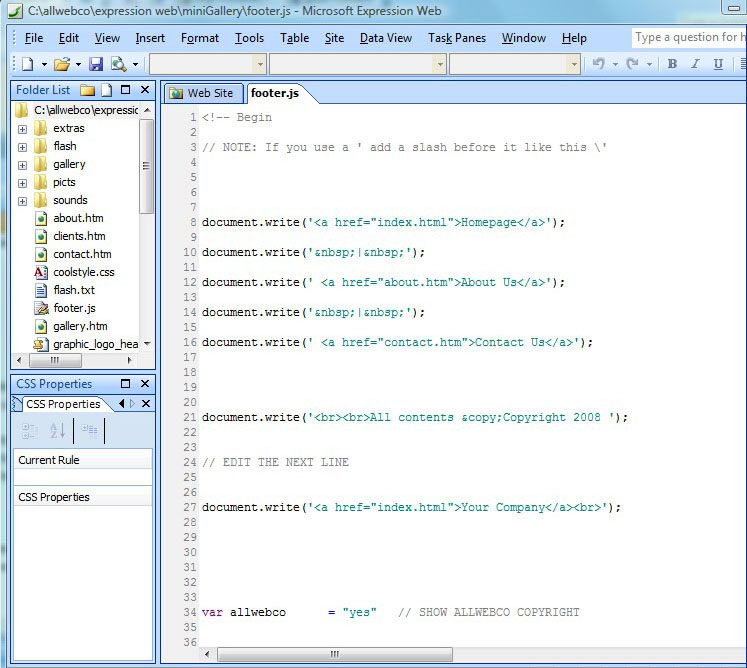Click Folder List scroll up arrow
This screenshot has height=668, width=747.
tap(147, 110)
